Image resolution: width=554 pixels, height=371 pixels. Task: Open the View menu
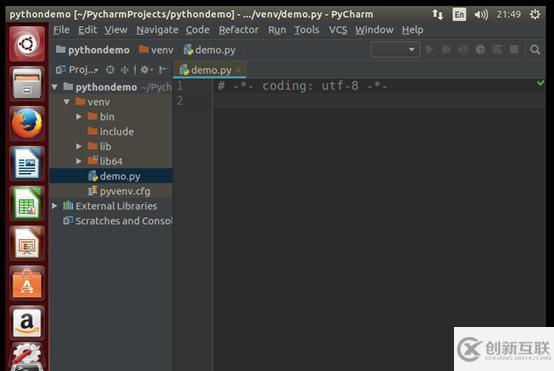click(x=116, y=30)
